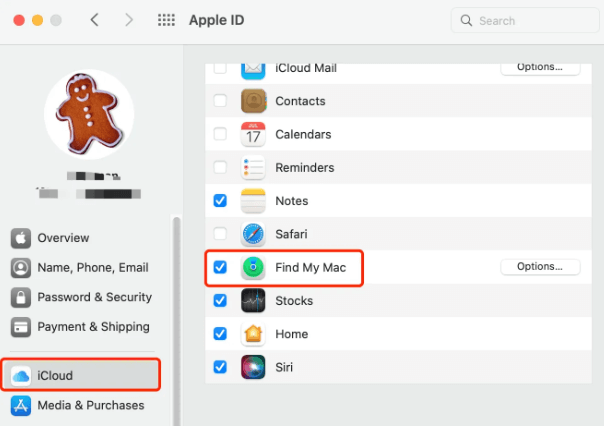Uncheck the Find My Mac checkbox
Screen dimensions: 604x426
(221, 267)
